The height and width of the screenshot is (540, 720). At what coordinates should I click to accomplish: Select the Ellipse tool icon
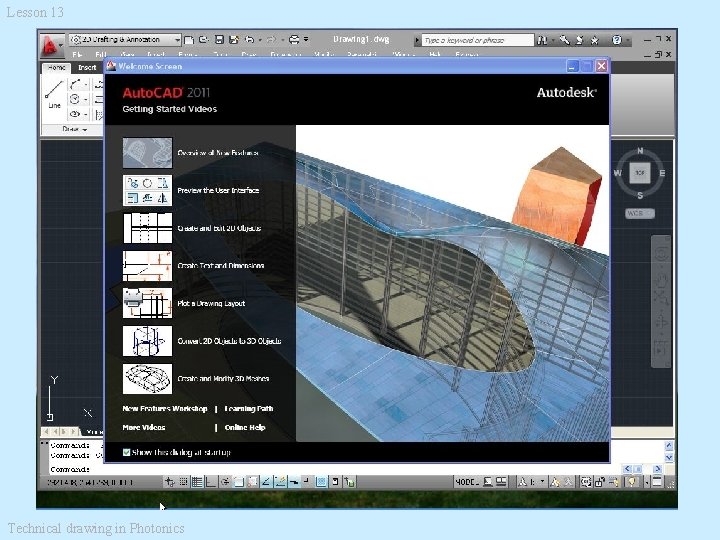[x=75, y=113]
